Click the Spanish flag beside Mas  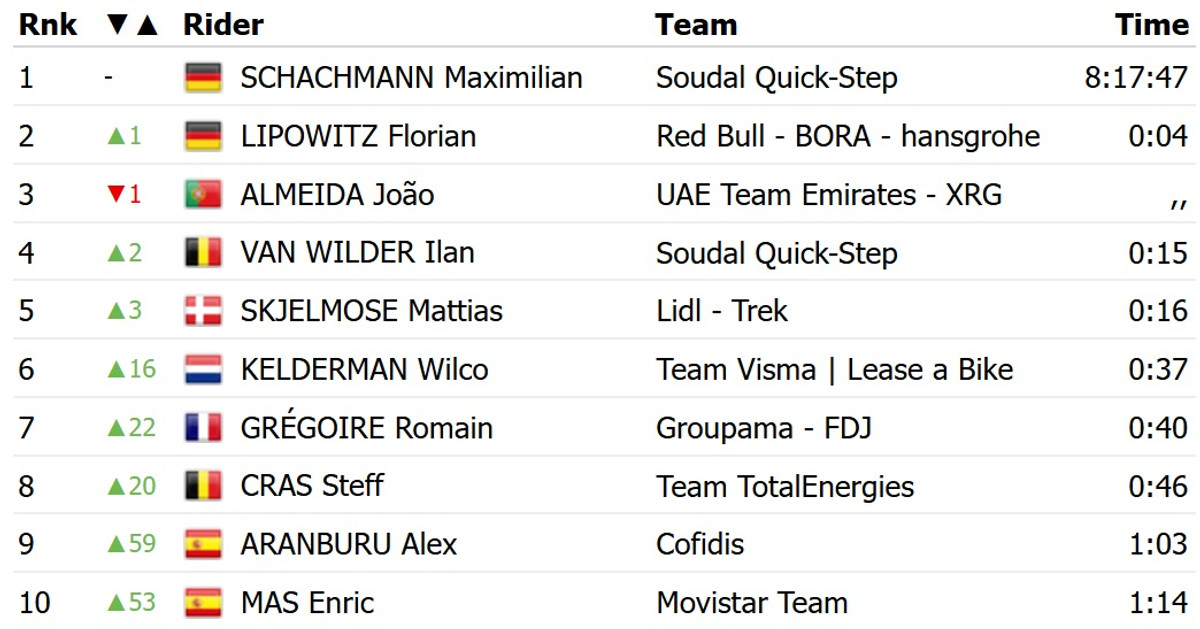203,603
